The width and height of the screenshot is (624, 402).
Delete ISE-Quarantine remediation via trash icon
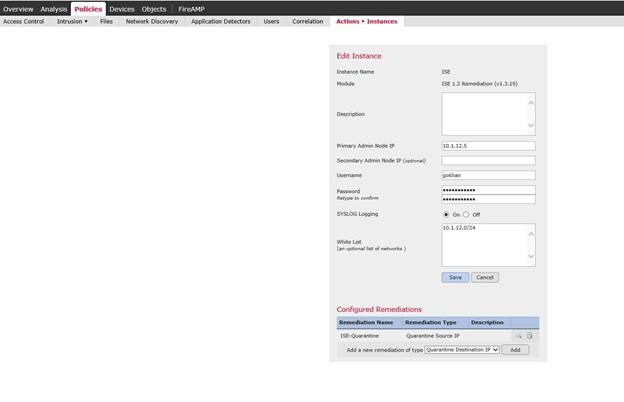[x=530, y=336]
